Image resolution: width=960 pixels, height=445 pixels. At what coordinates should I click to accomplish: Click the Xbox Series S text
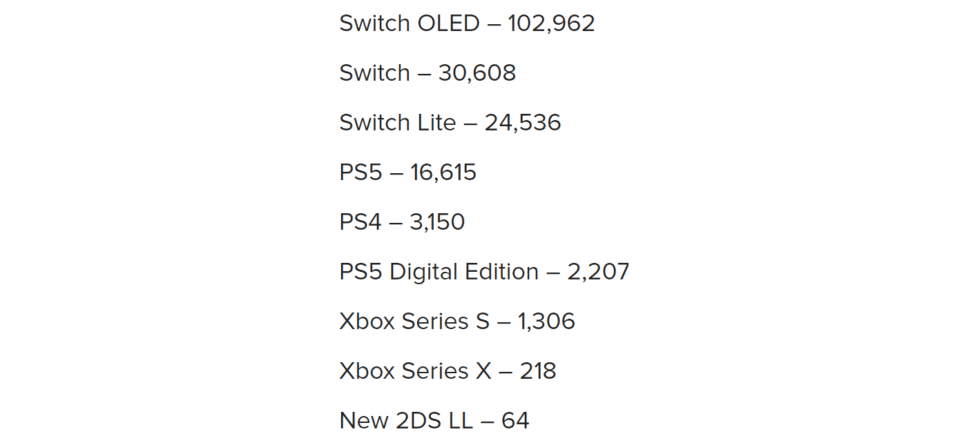[x=414, y=321]
